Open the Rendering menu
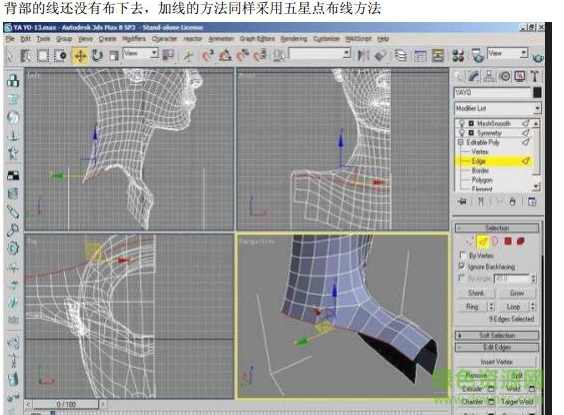This screenshot has height=415, width=564. point(294,38)
